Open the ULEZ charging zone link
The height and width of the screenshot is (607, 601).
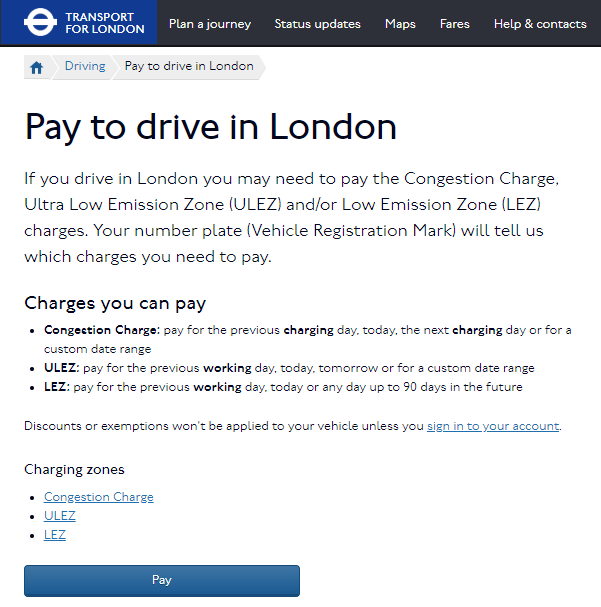point(60,516)
